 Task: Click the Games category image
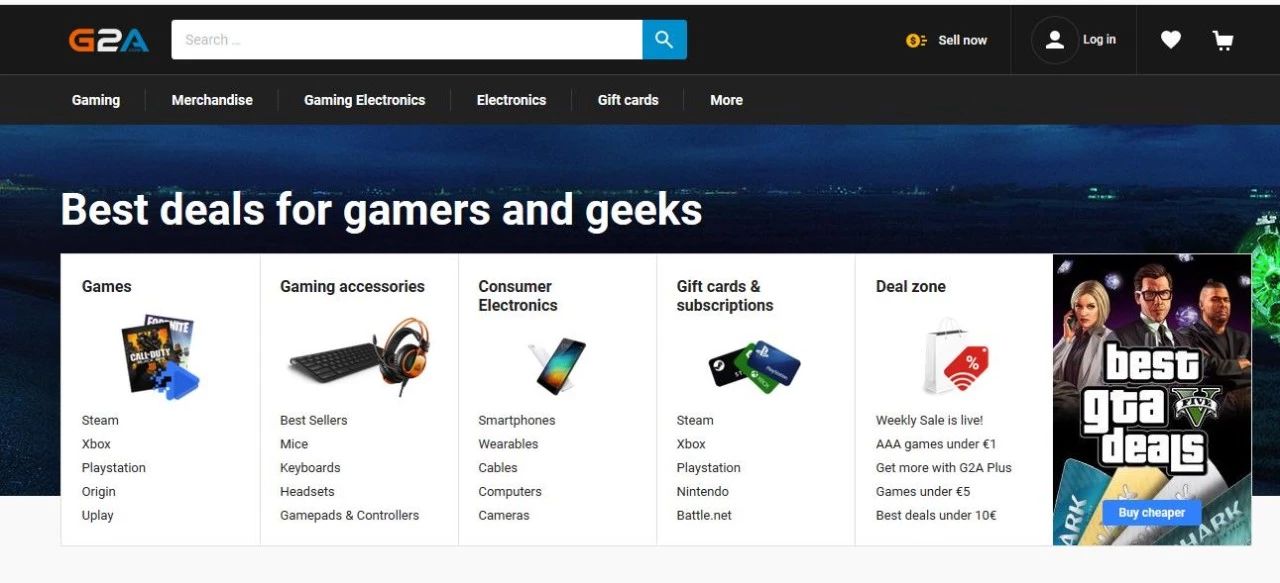click(161, 357)
